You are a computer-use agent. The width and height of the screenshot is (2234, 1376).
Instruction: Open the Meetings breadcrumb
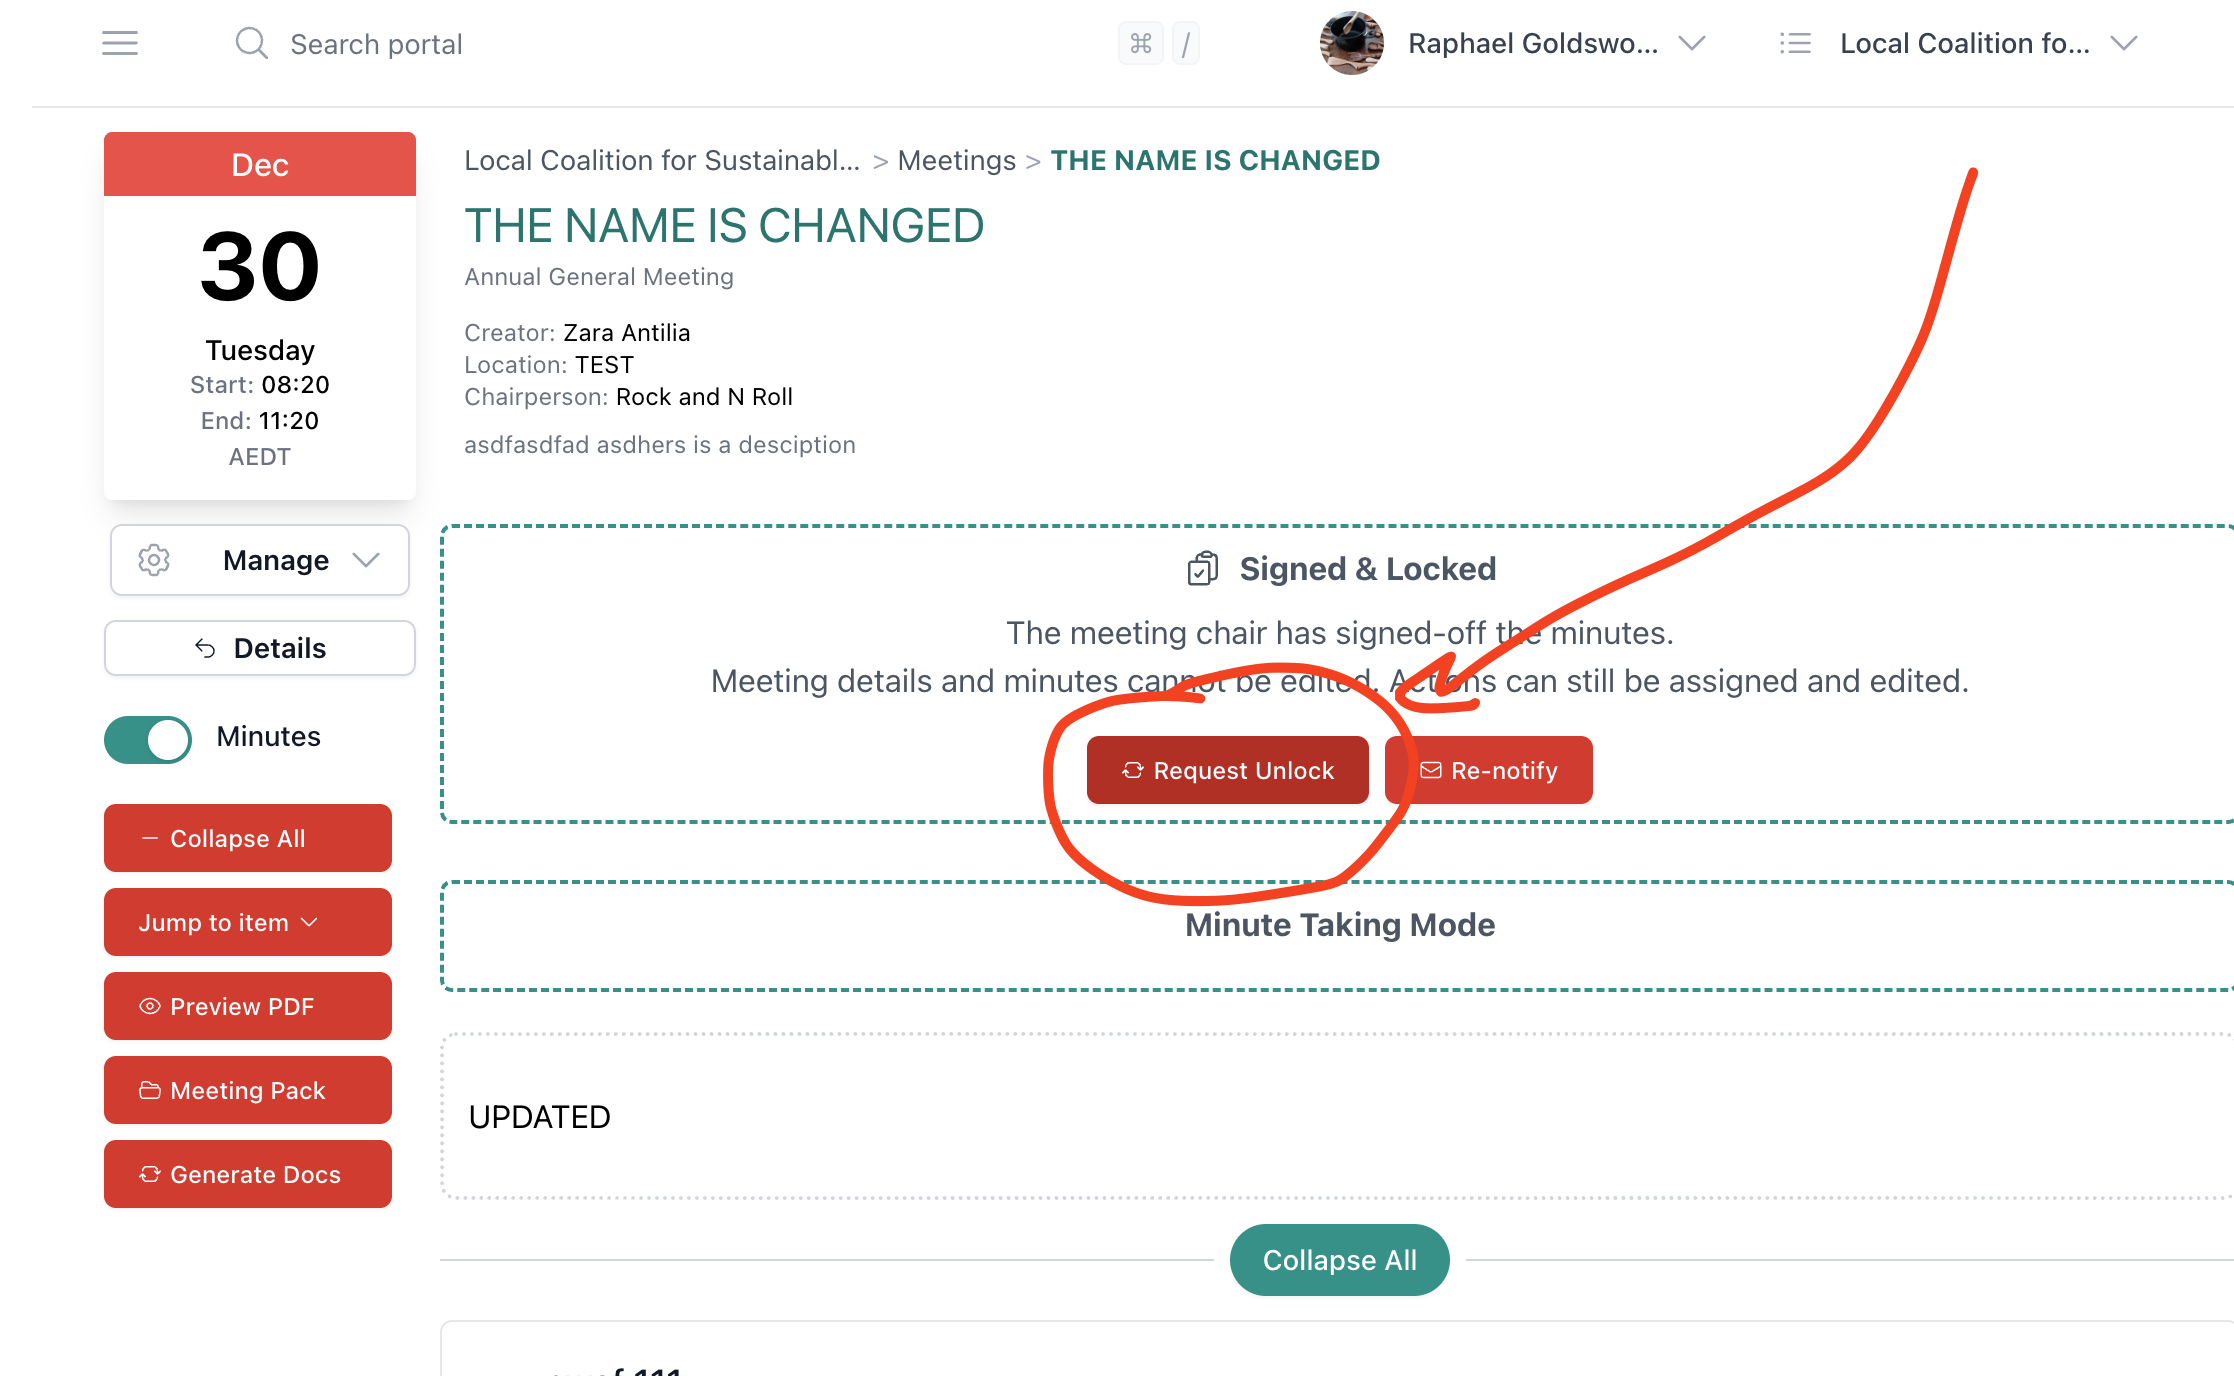point(955,160)
